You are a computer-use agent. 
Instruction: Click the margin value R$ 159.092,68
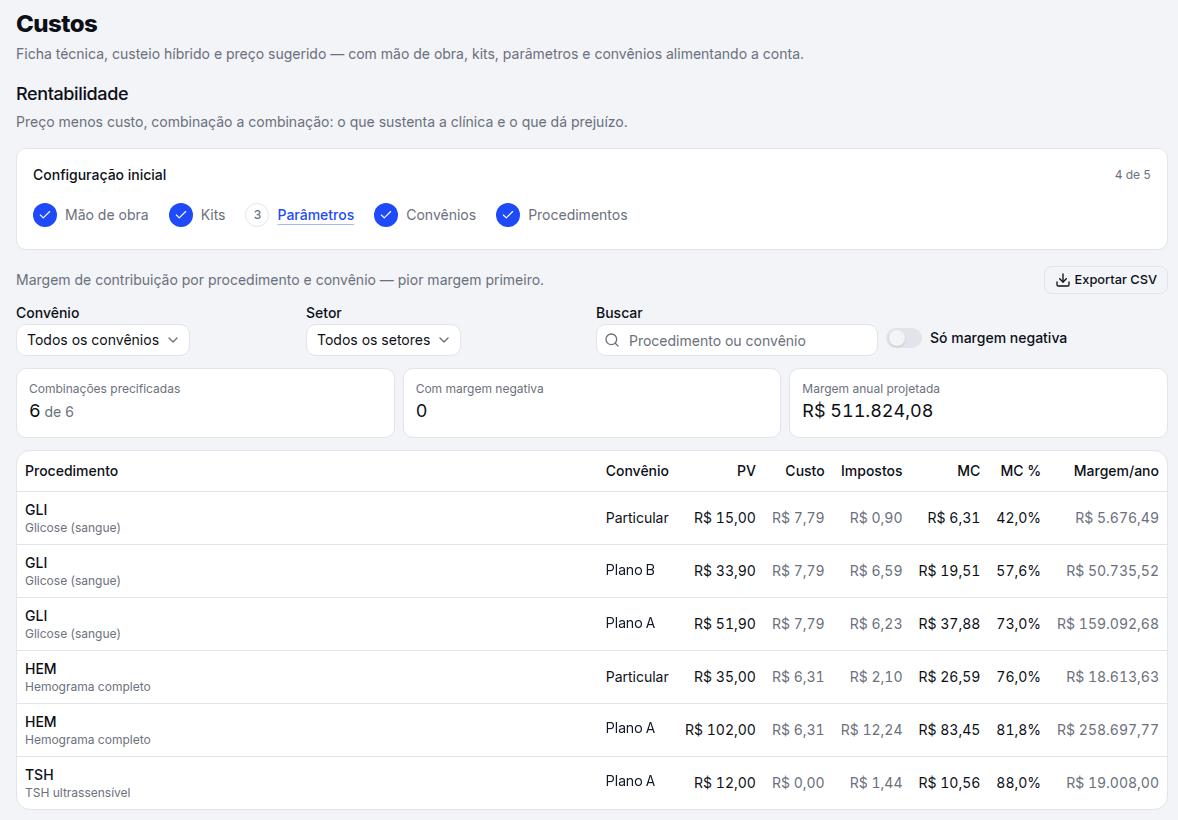point(1107,624)
